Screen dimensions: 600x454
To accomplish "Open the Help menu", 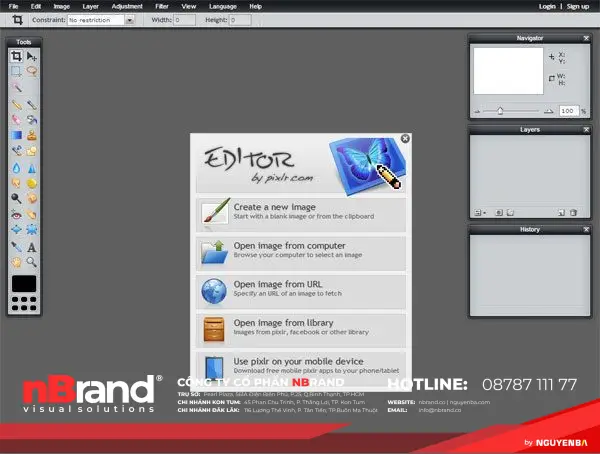I will [x=256, y=6].
